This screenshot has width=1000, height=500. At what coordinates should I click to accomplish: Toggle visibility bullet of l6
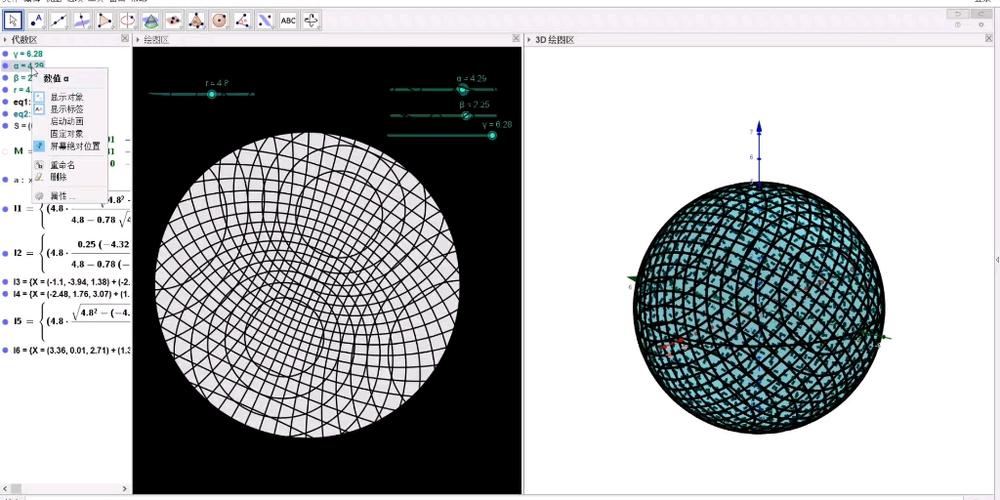coord(6,350)
